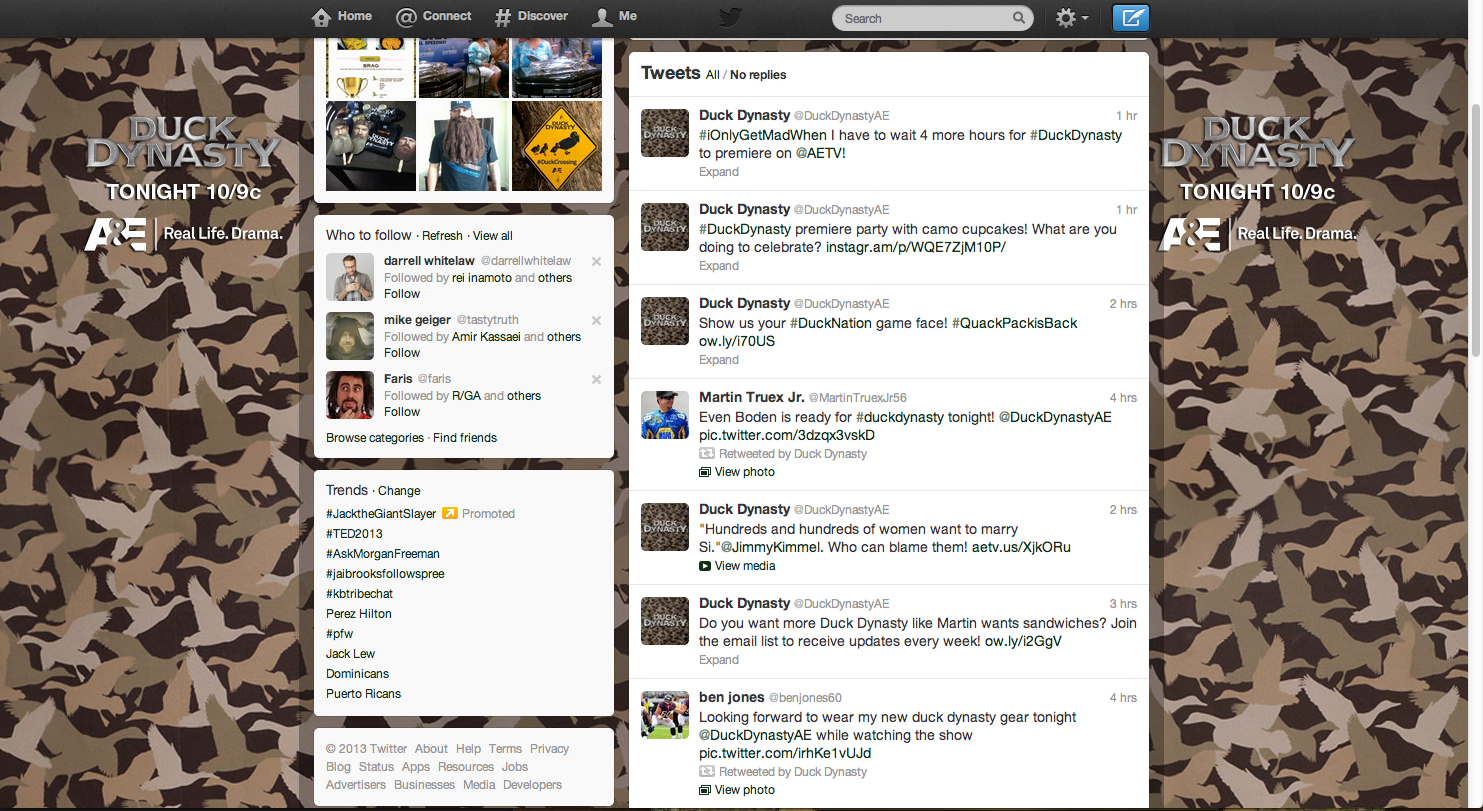The height and width of the screenshot is (811, 1483).
Task: Change the Trends location
Action: (399, 491)
